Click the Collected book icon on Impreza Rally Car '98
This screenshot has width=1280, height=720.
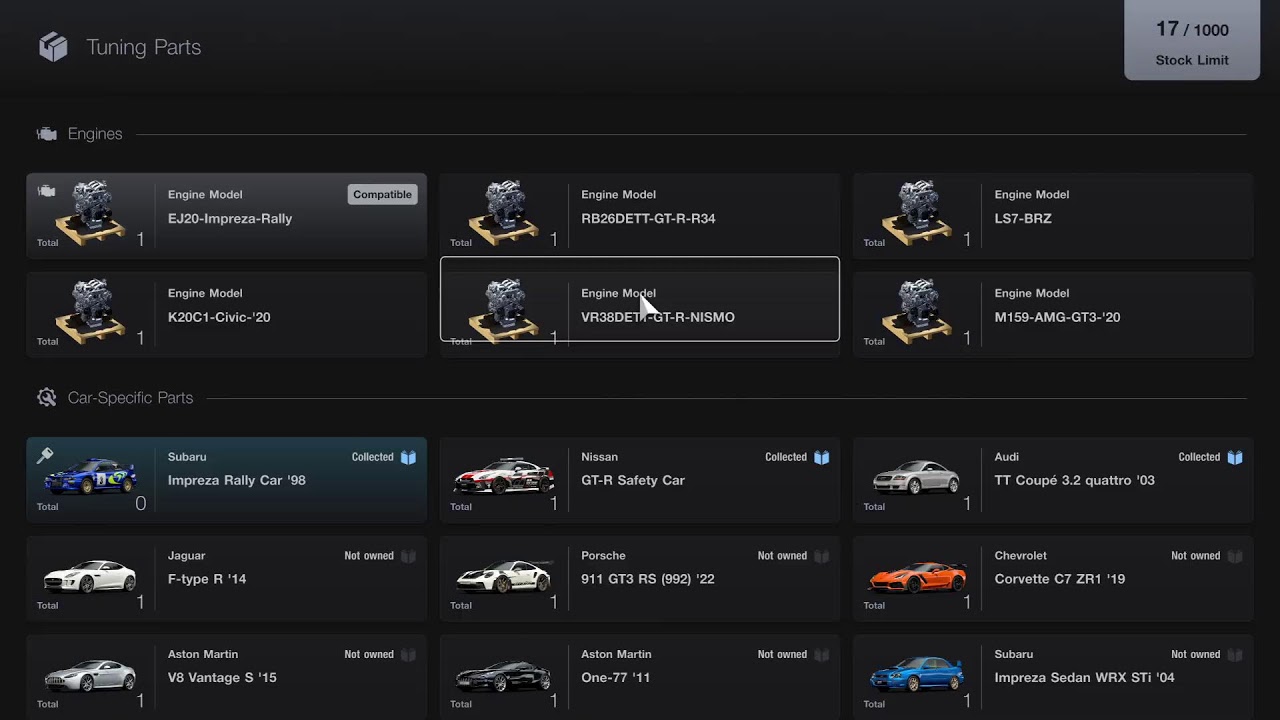(408, 457)
